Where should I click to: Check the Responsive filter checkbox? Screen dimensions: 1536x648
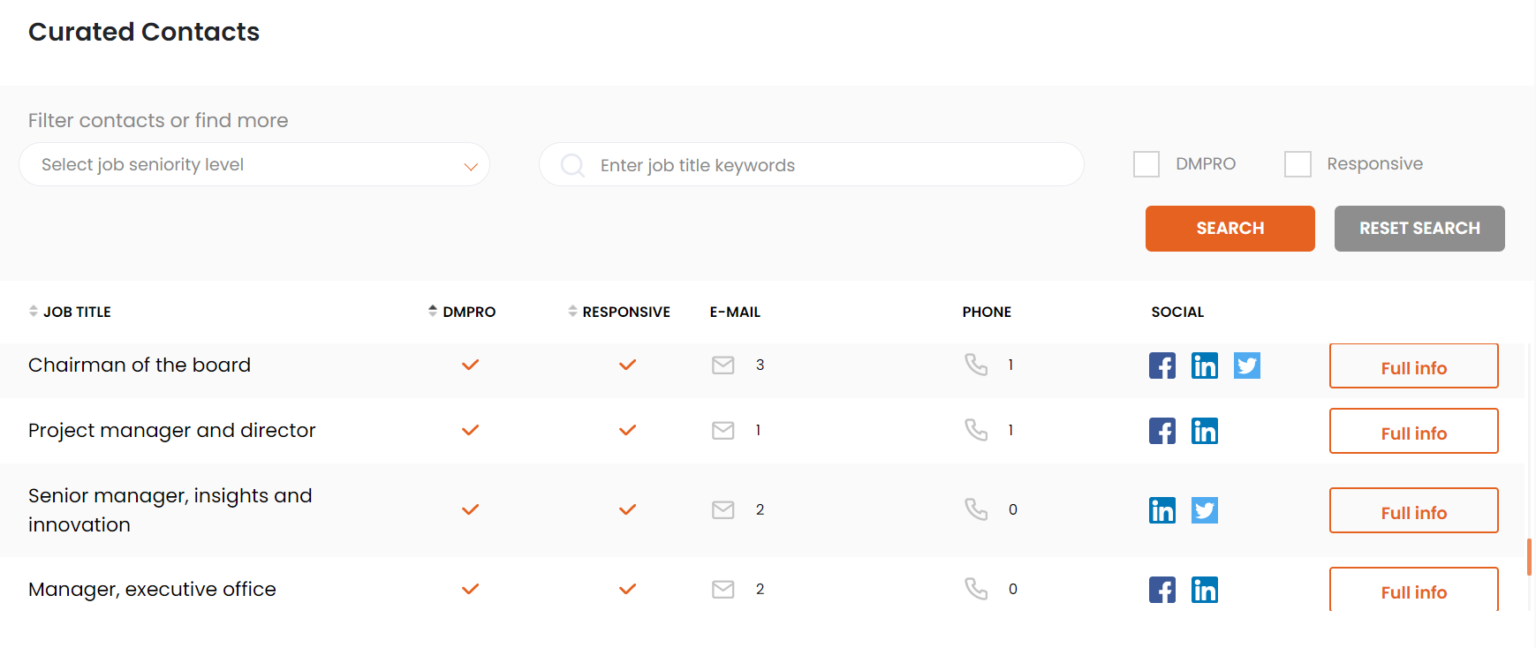pyautogui.click(x=1298, y=164)
